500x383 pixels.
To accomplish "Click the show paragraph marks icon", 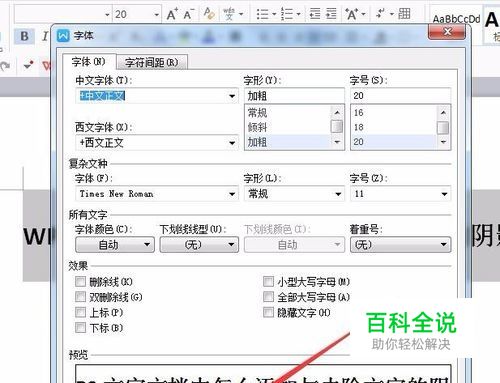I will pyautogui.click(x=380, y=14).
